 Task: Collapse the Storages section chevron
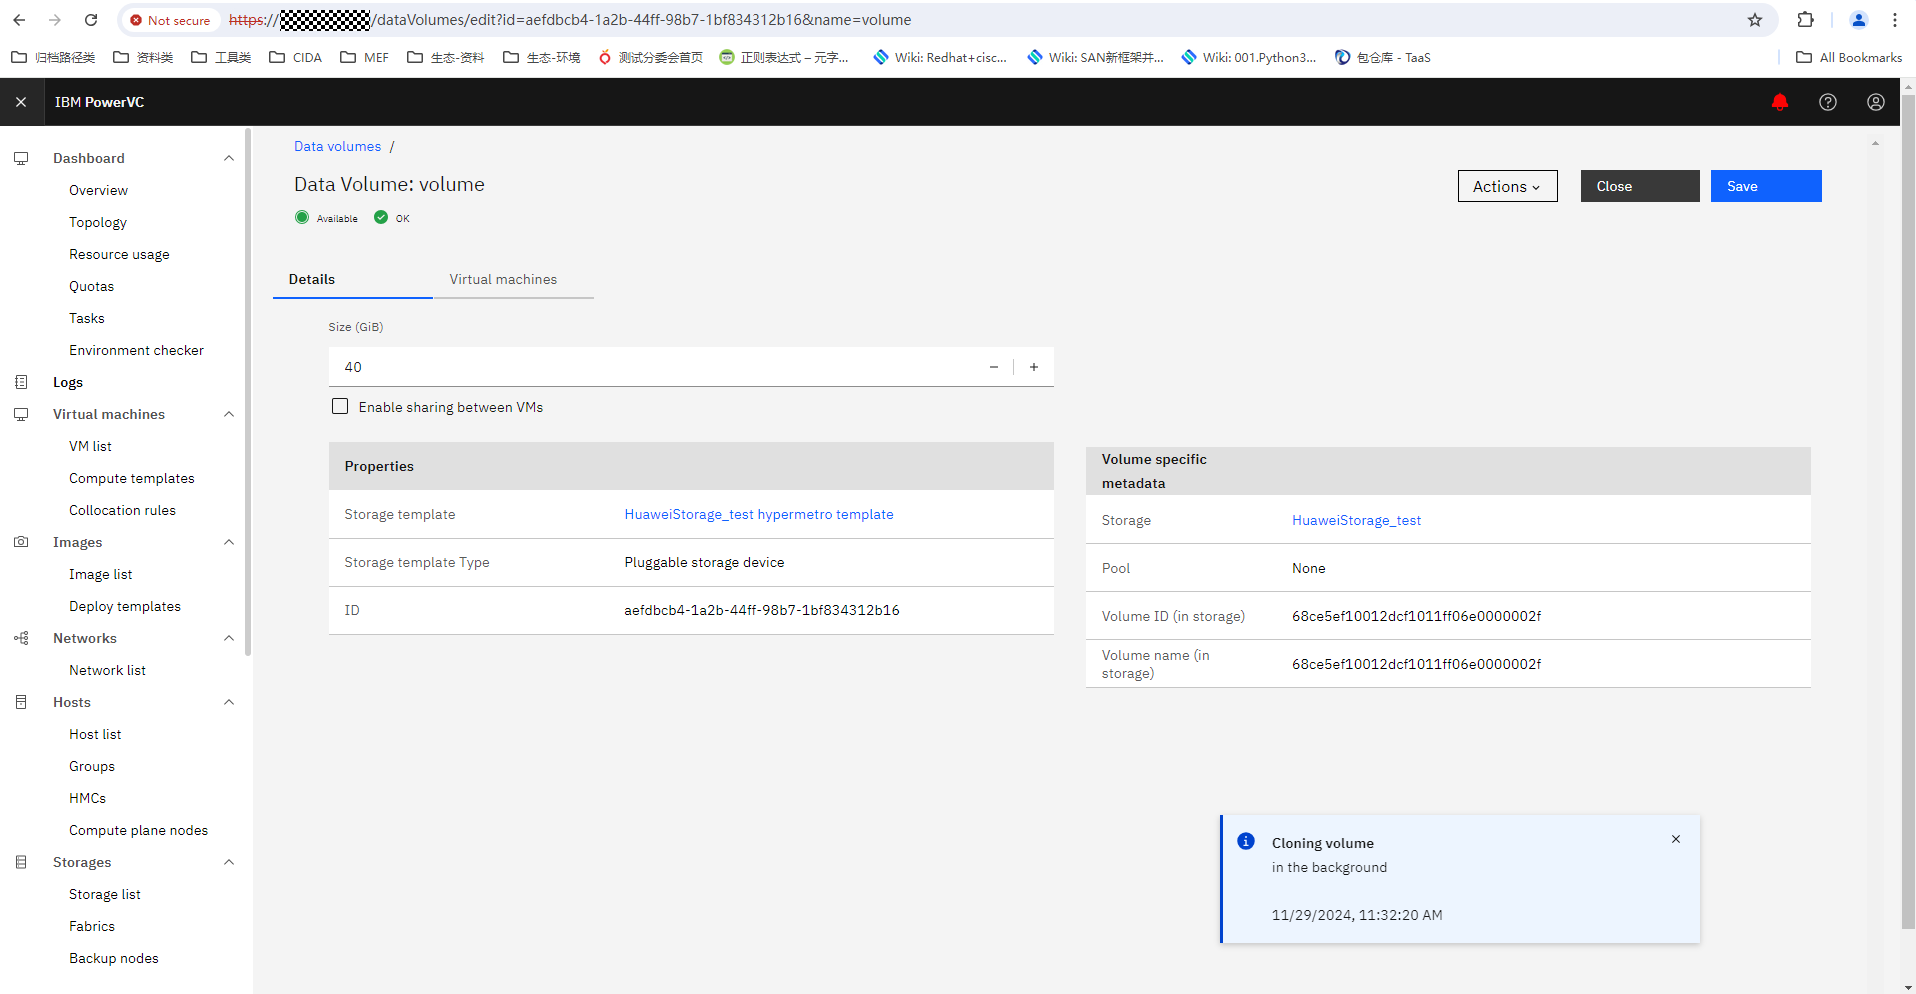pyautogui.click(x=229, y=862)
